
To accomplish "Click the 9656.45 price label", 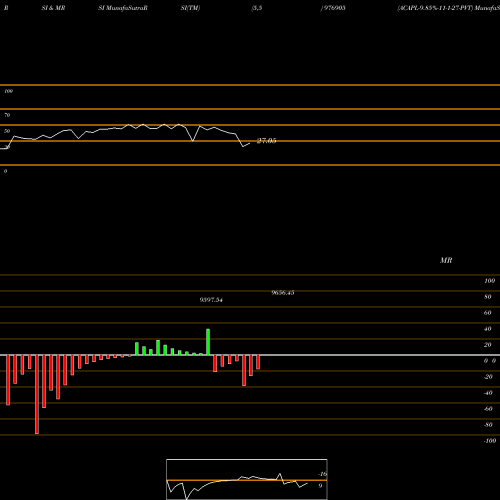I will point(283,293).
